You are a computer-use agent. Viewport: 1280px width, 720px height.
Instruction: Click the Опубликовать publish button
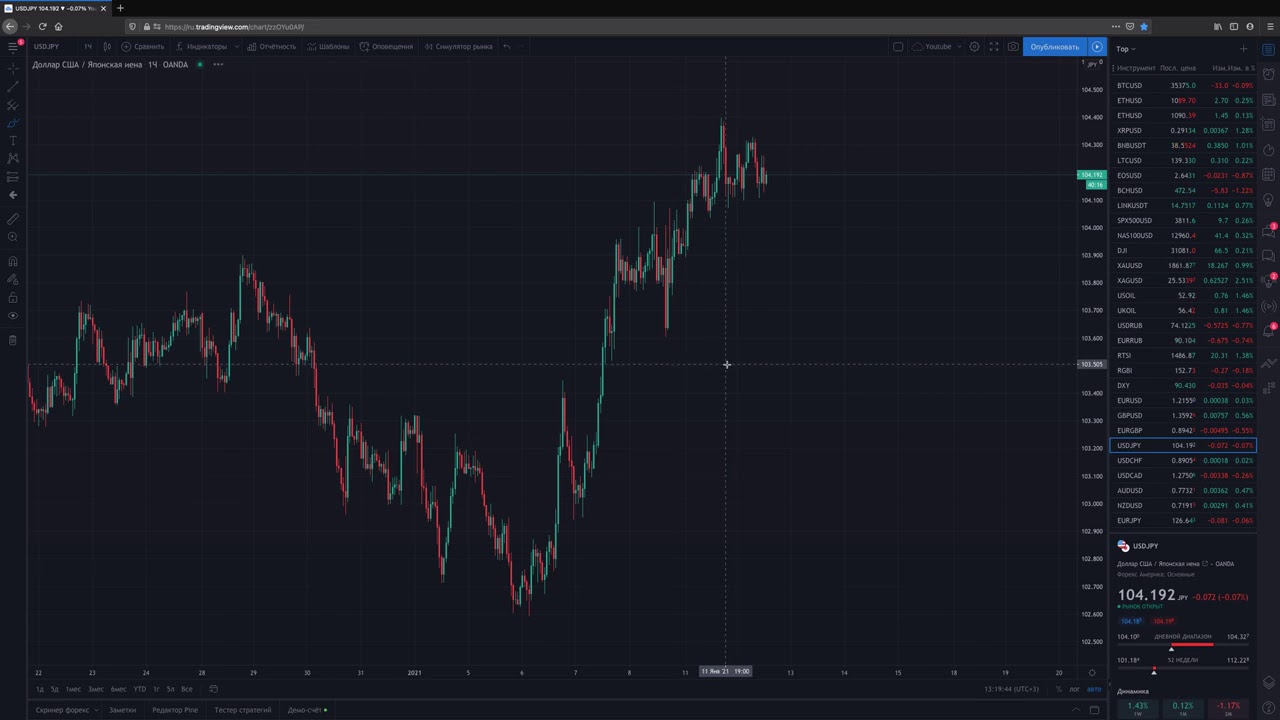click(x=1055, y=46)
